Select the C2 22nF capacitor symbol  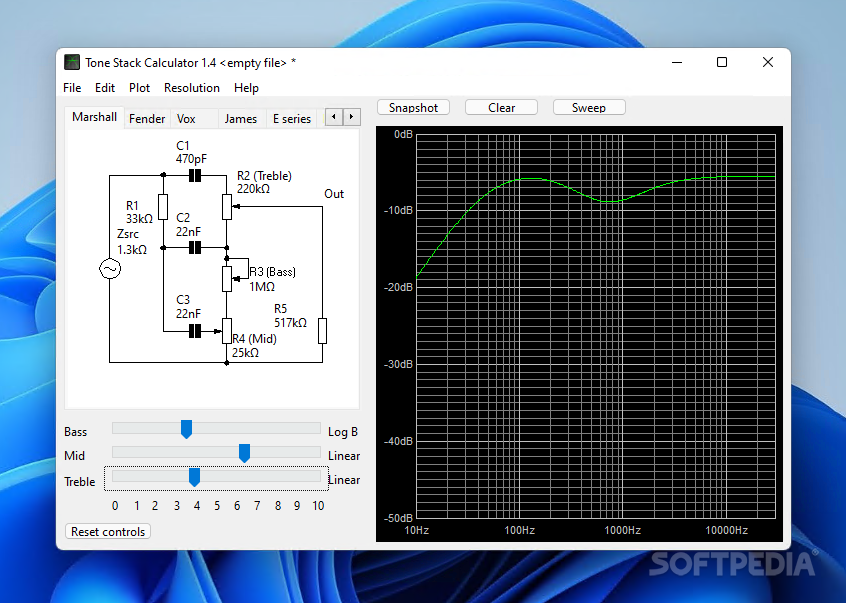195,248
